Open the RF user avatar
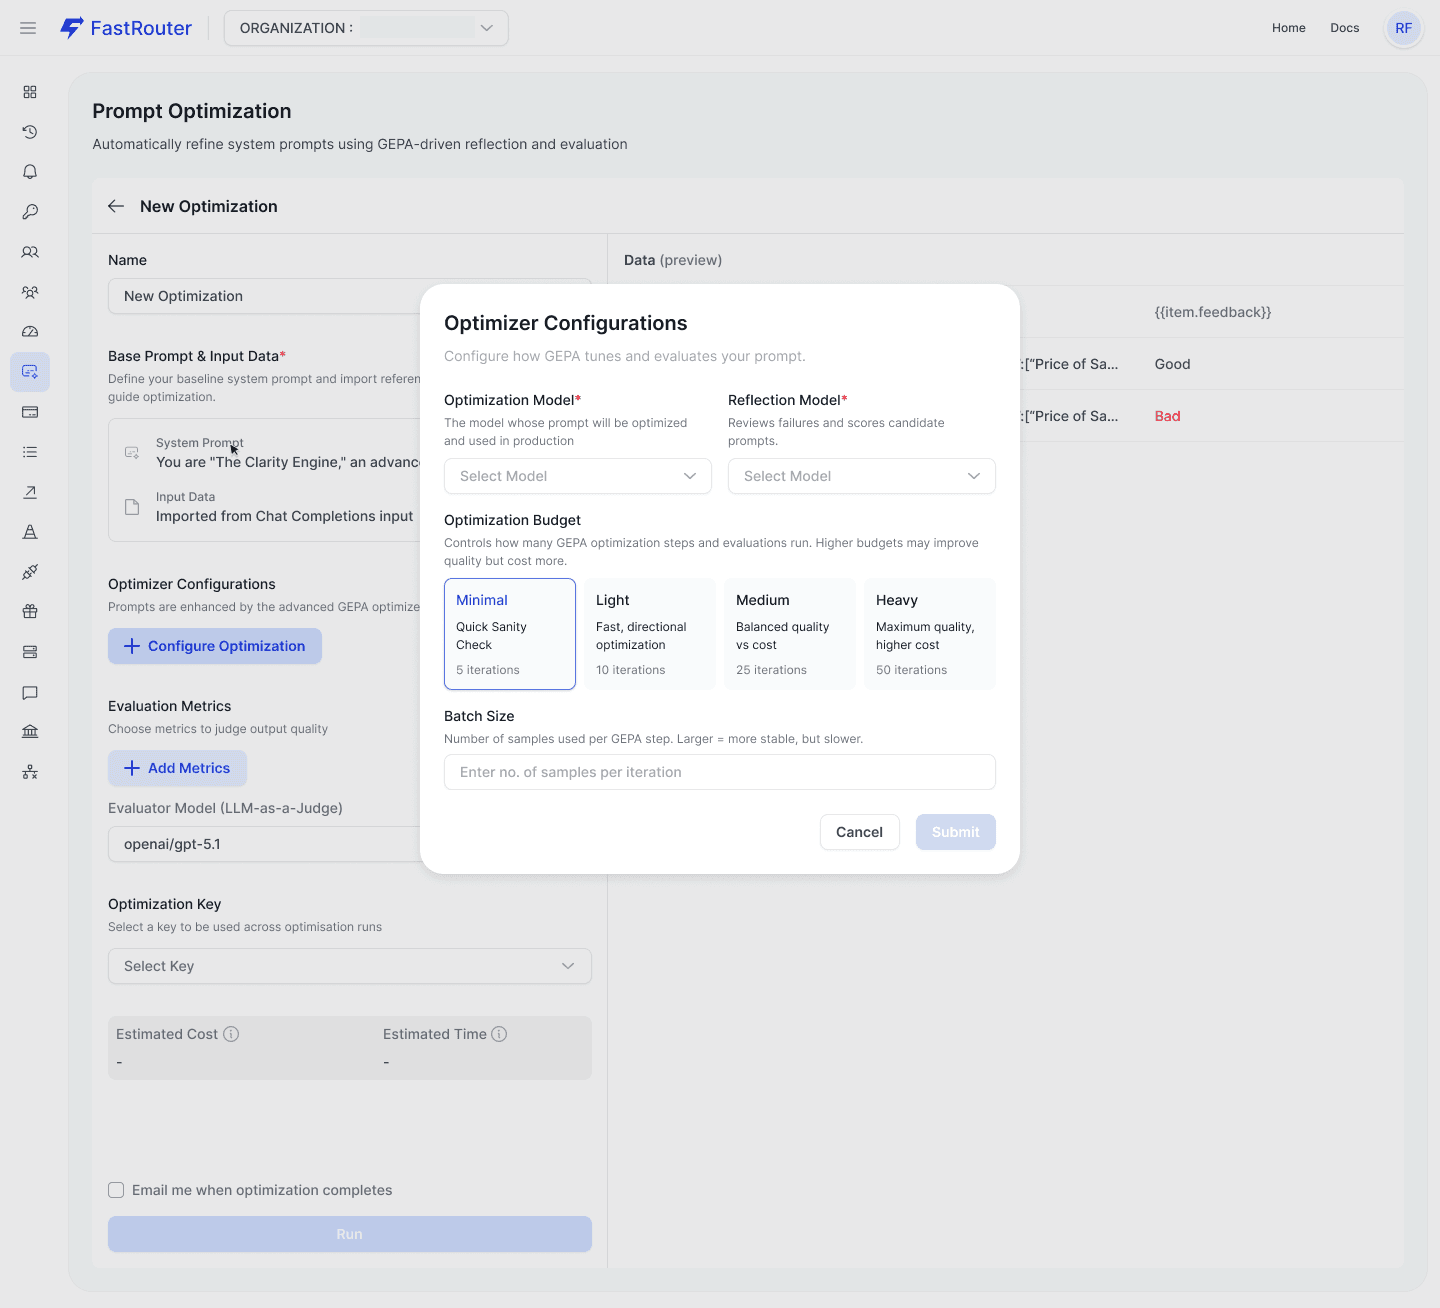Screen dimensions: 1440x1308 tap(1404, 28)
